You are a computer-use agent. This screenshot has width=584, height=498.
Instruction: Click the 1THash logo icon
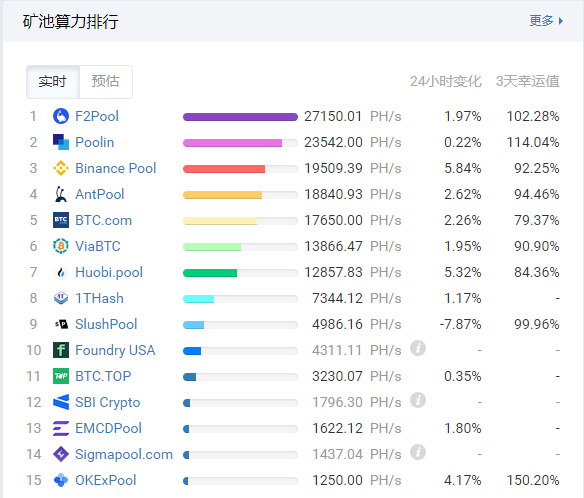point(61,298)
